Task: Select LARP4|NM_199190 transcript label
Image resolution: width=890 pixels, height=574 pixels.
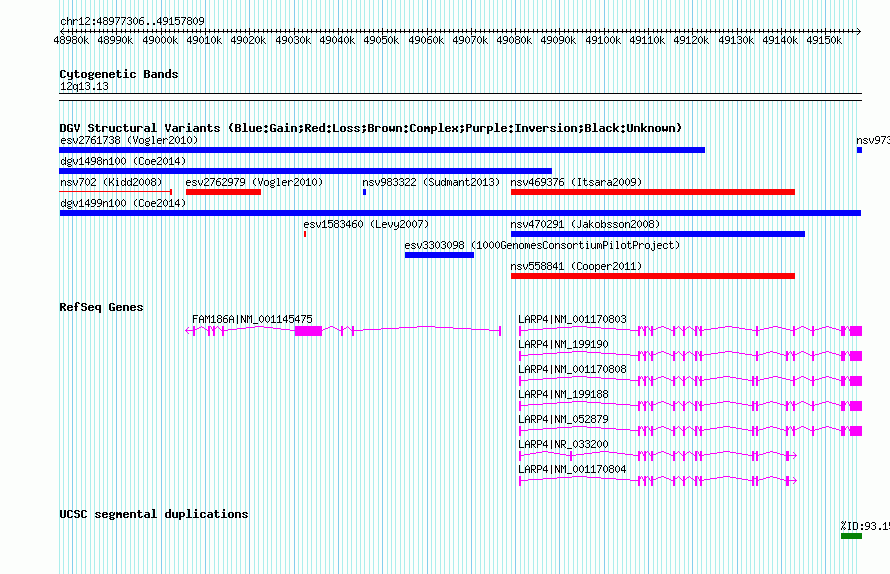Action: 563,344
